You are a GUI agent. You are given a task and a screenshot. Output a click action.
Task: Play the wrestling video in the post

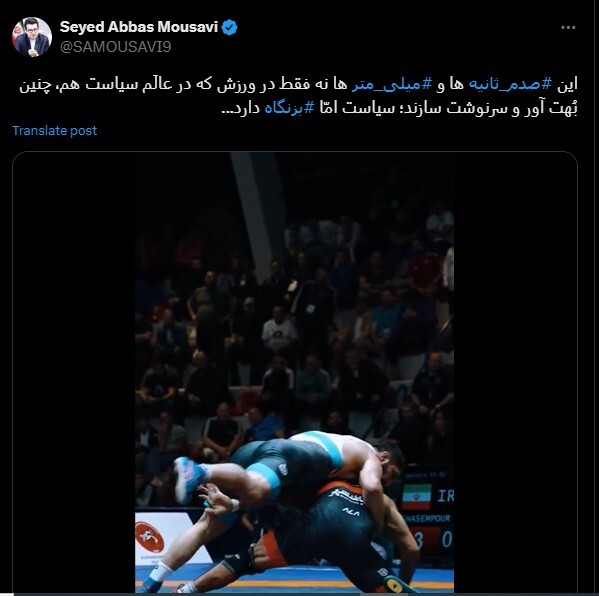295,372
